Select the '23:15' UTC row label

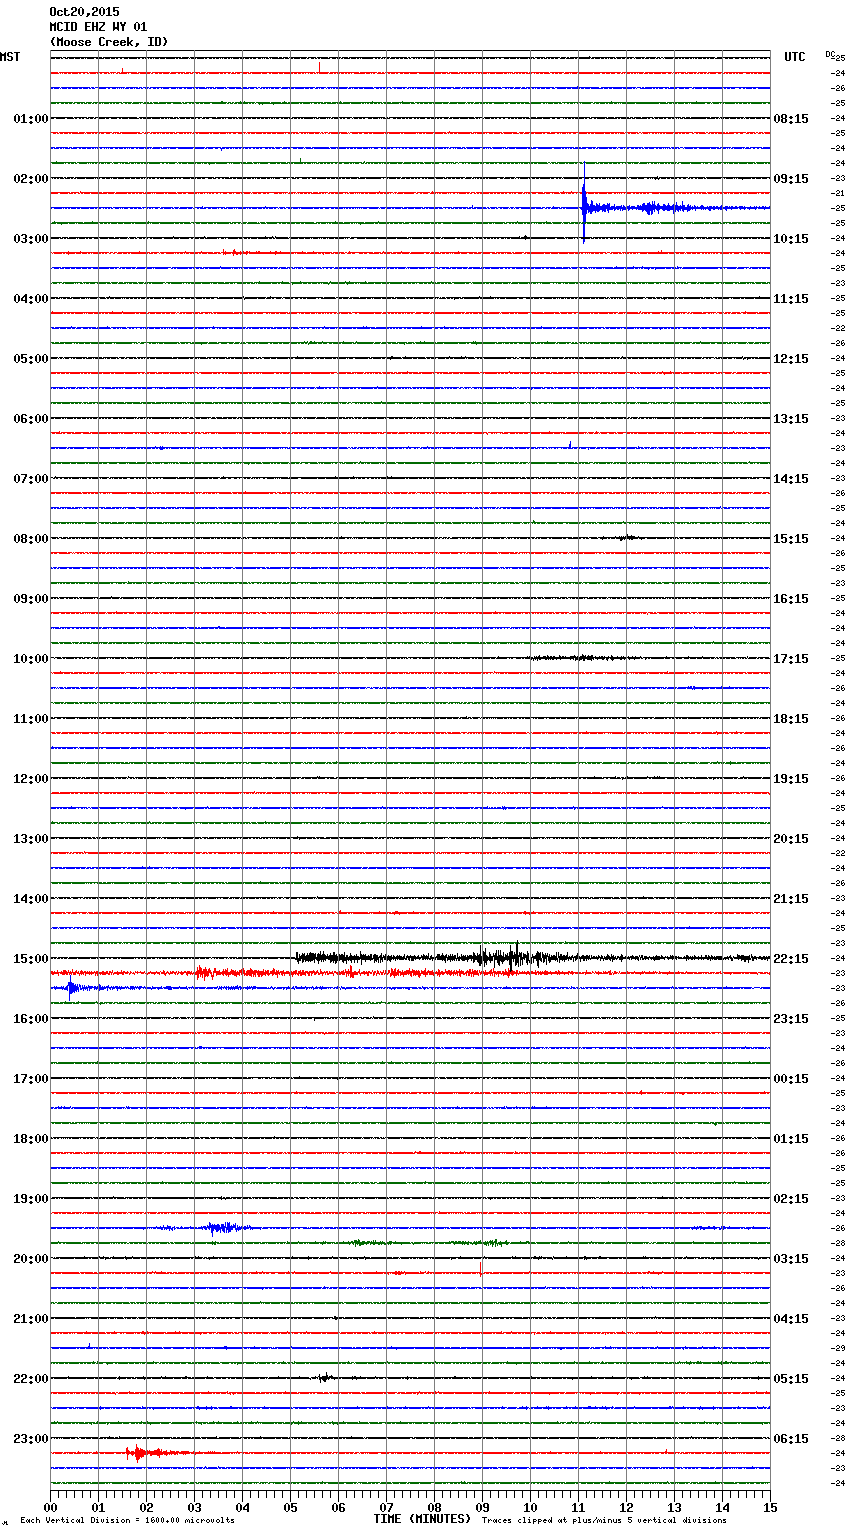(x=791, y=1019)
